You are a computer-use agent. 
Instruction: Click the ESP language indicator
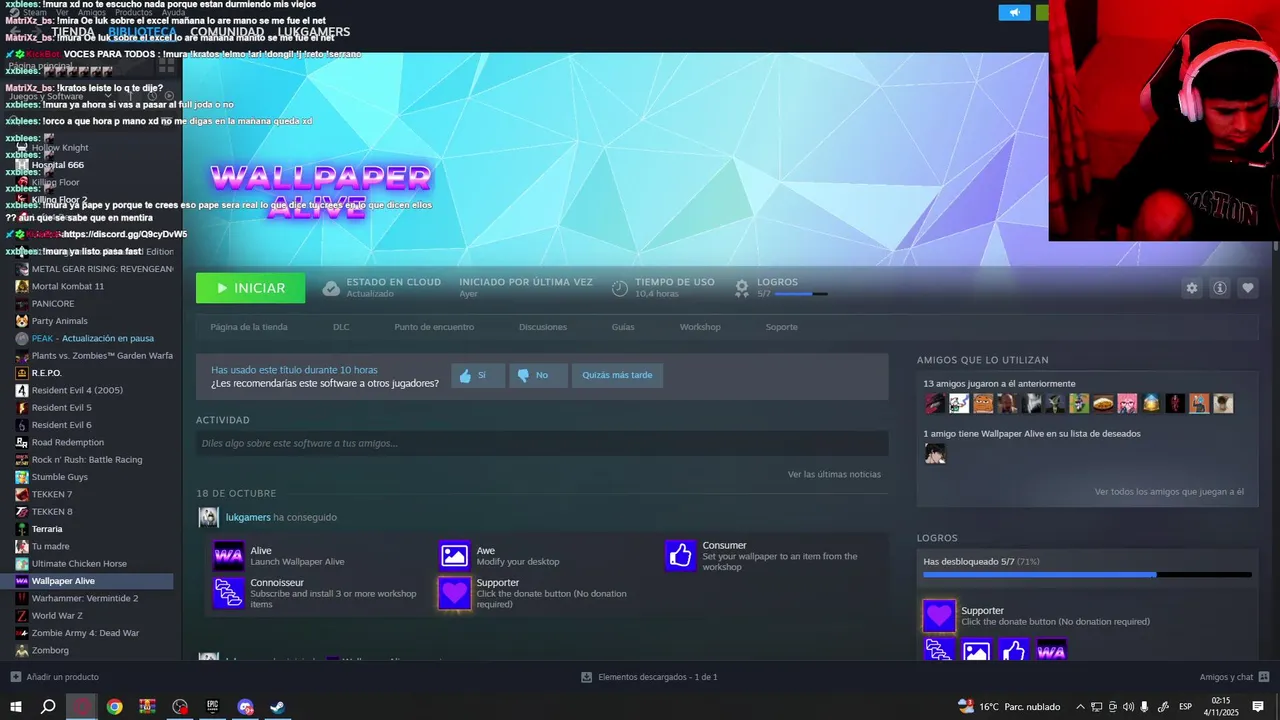click(1185, 707)
